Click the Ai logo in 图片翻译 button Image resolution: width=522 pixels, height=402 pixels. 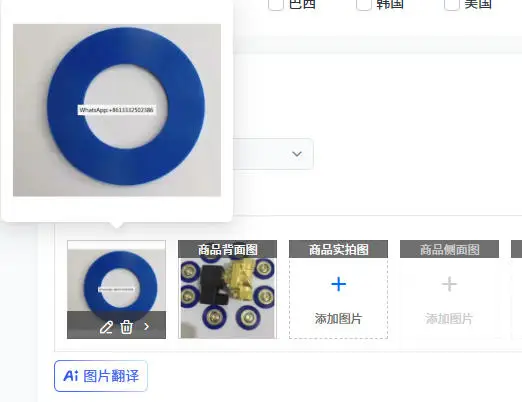[71, 376]
